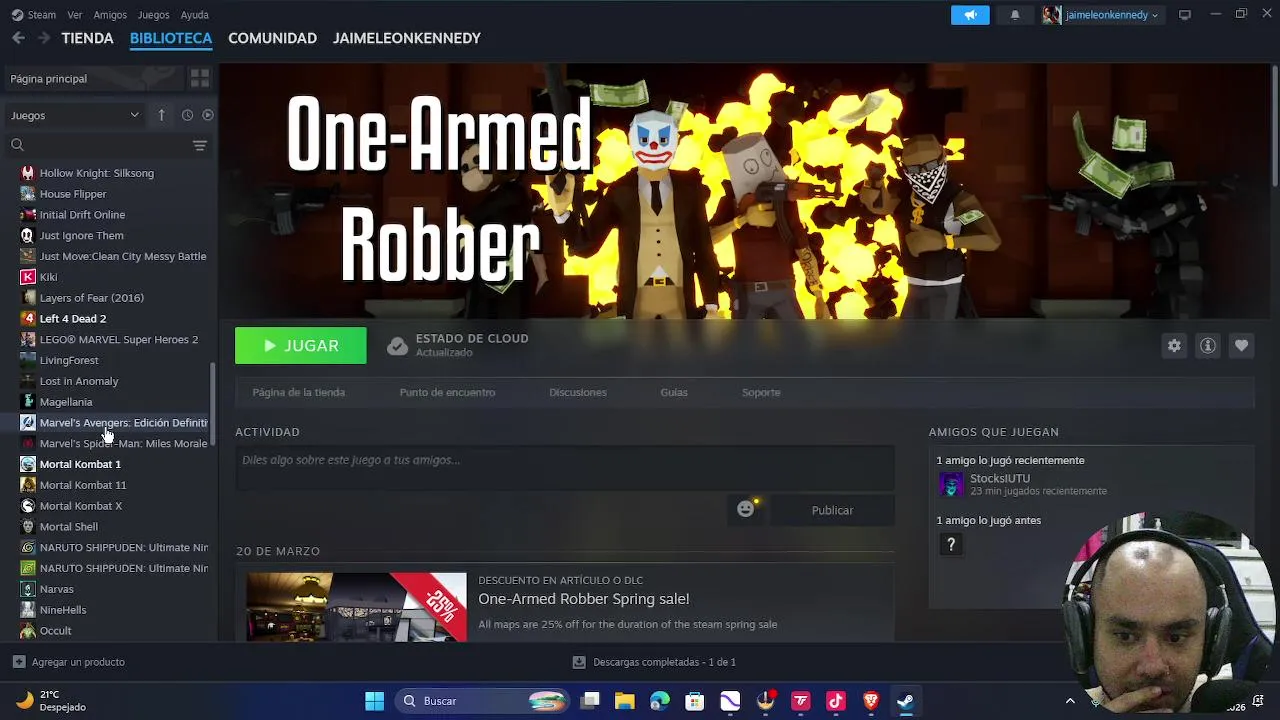Toggle ready-to-play filter icon
This screenshot has width=1280, height=720.
208,115
